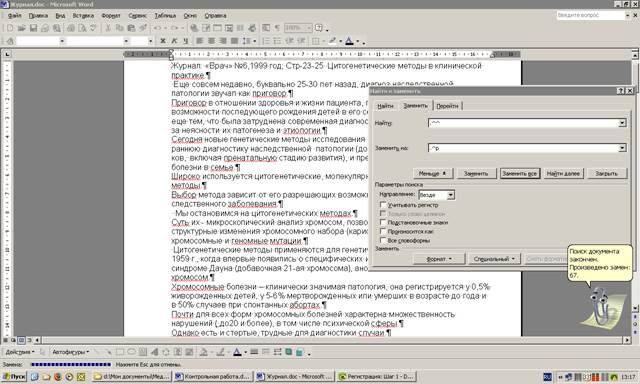Click into the 'Заменить на' text field
Viewport: 640px width, 384px height.
click(523, 148)
